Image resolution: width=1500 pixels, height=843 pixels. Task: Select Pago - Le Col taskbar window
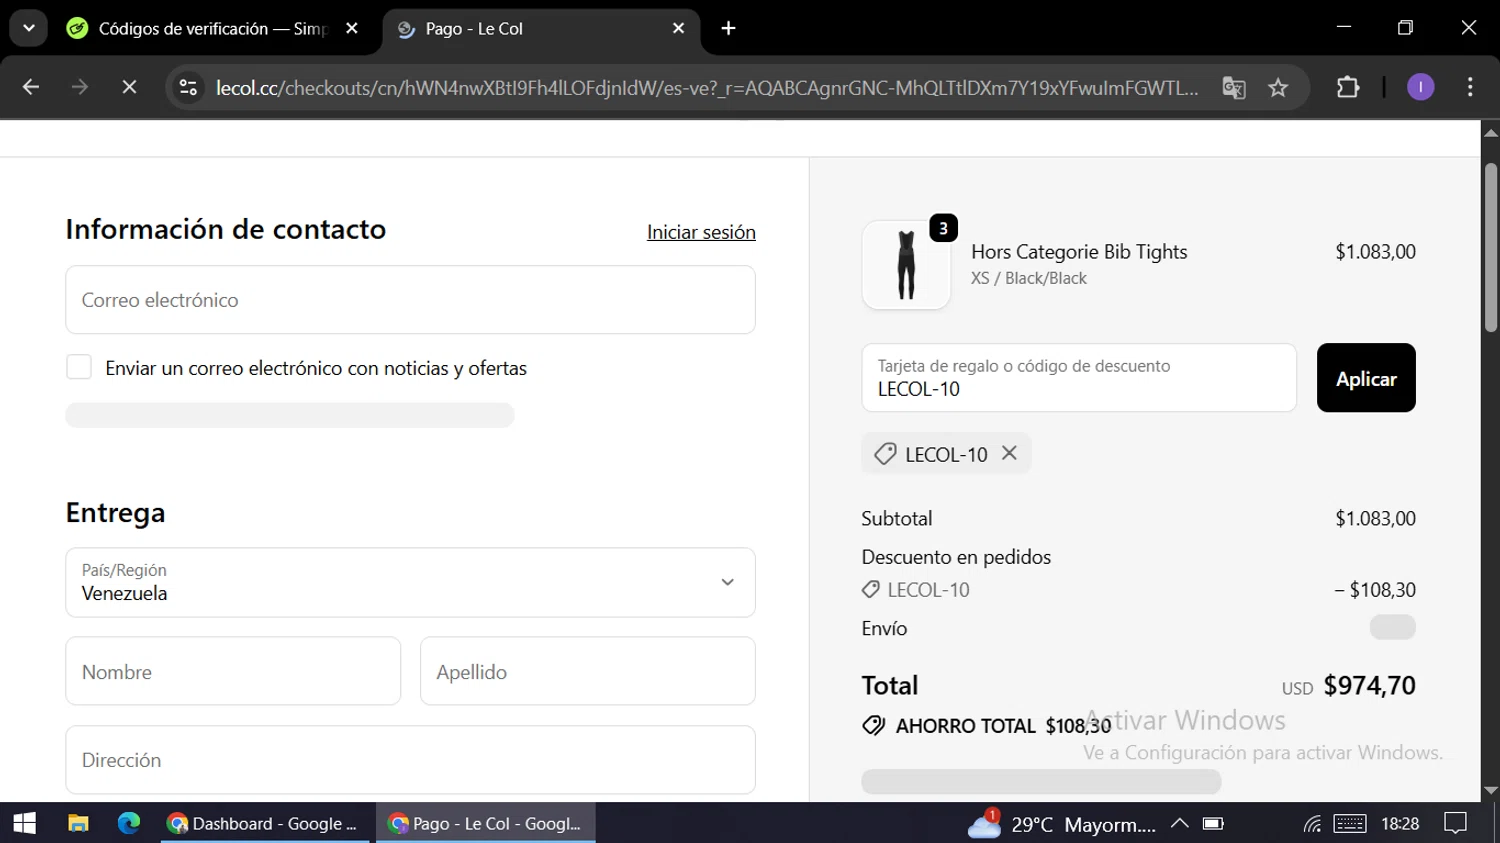pyautogui.click(x=486, y=823)
